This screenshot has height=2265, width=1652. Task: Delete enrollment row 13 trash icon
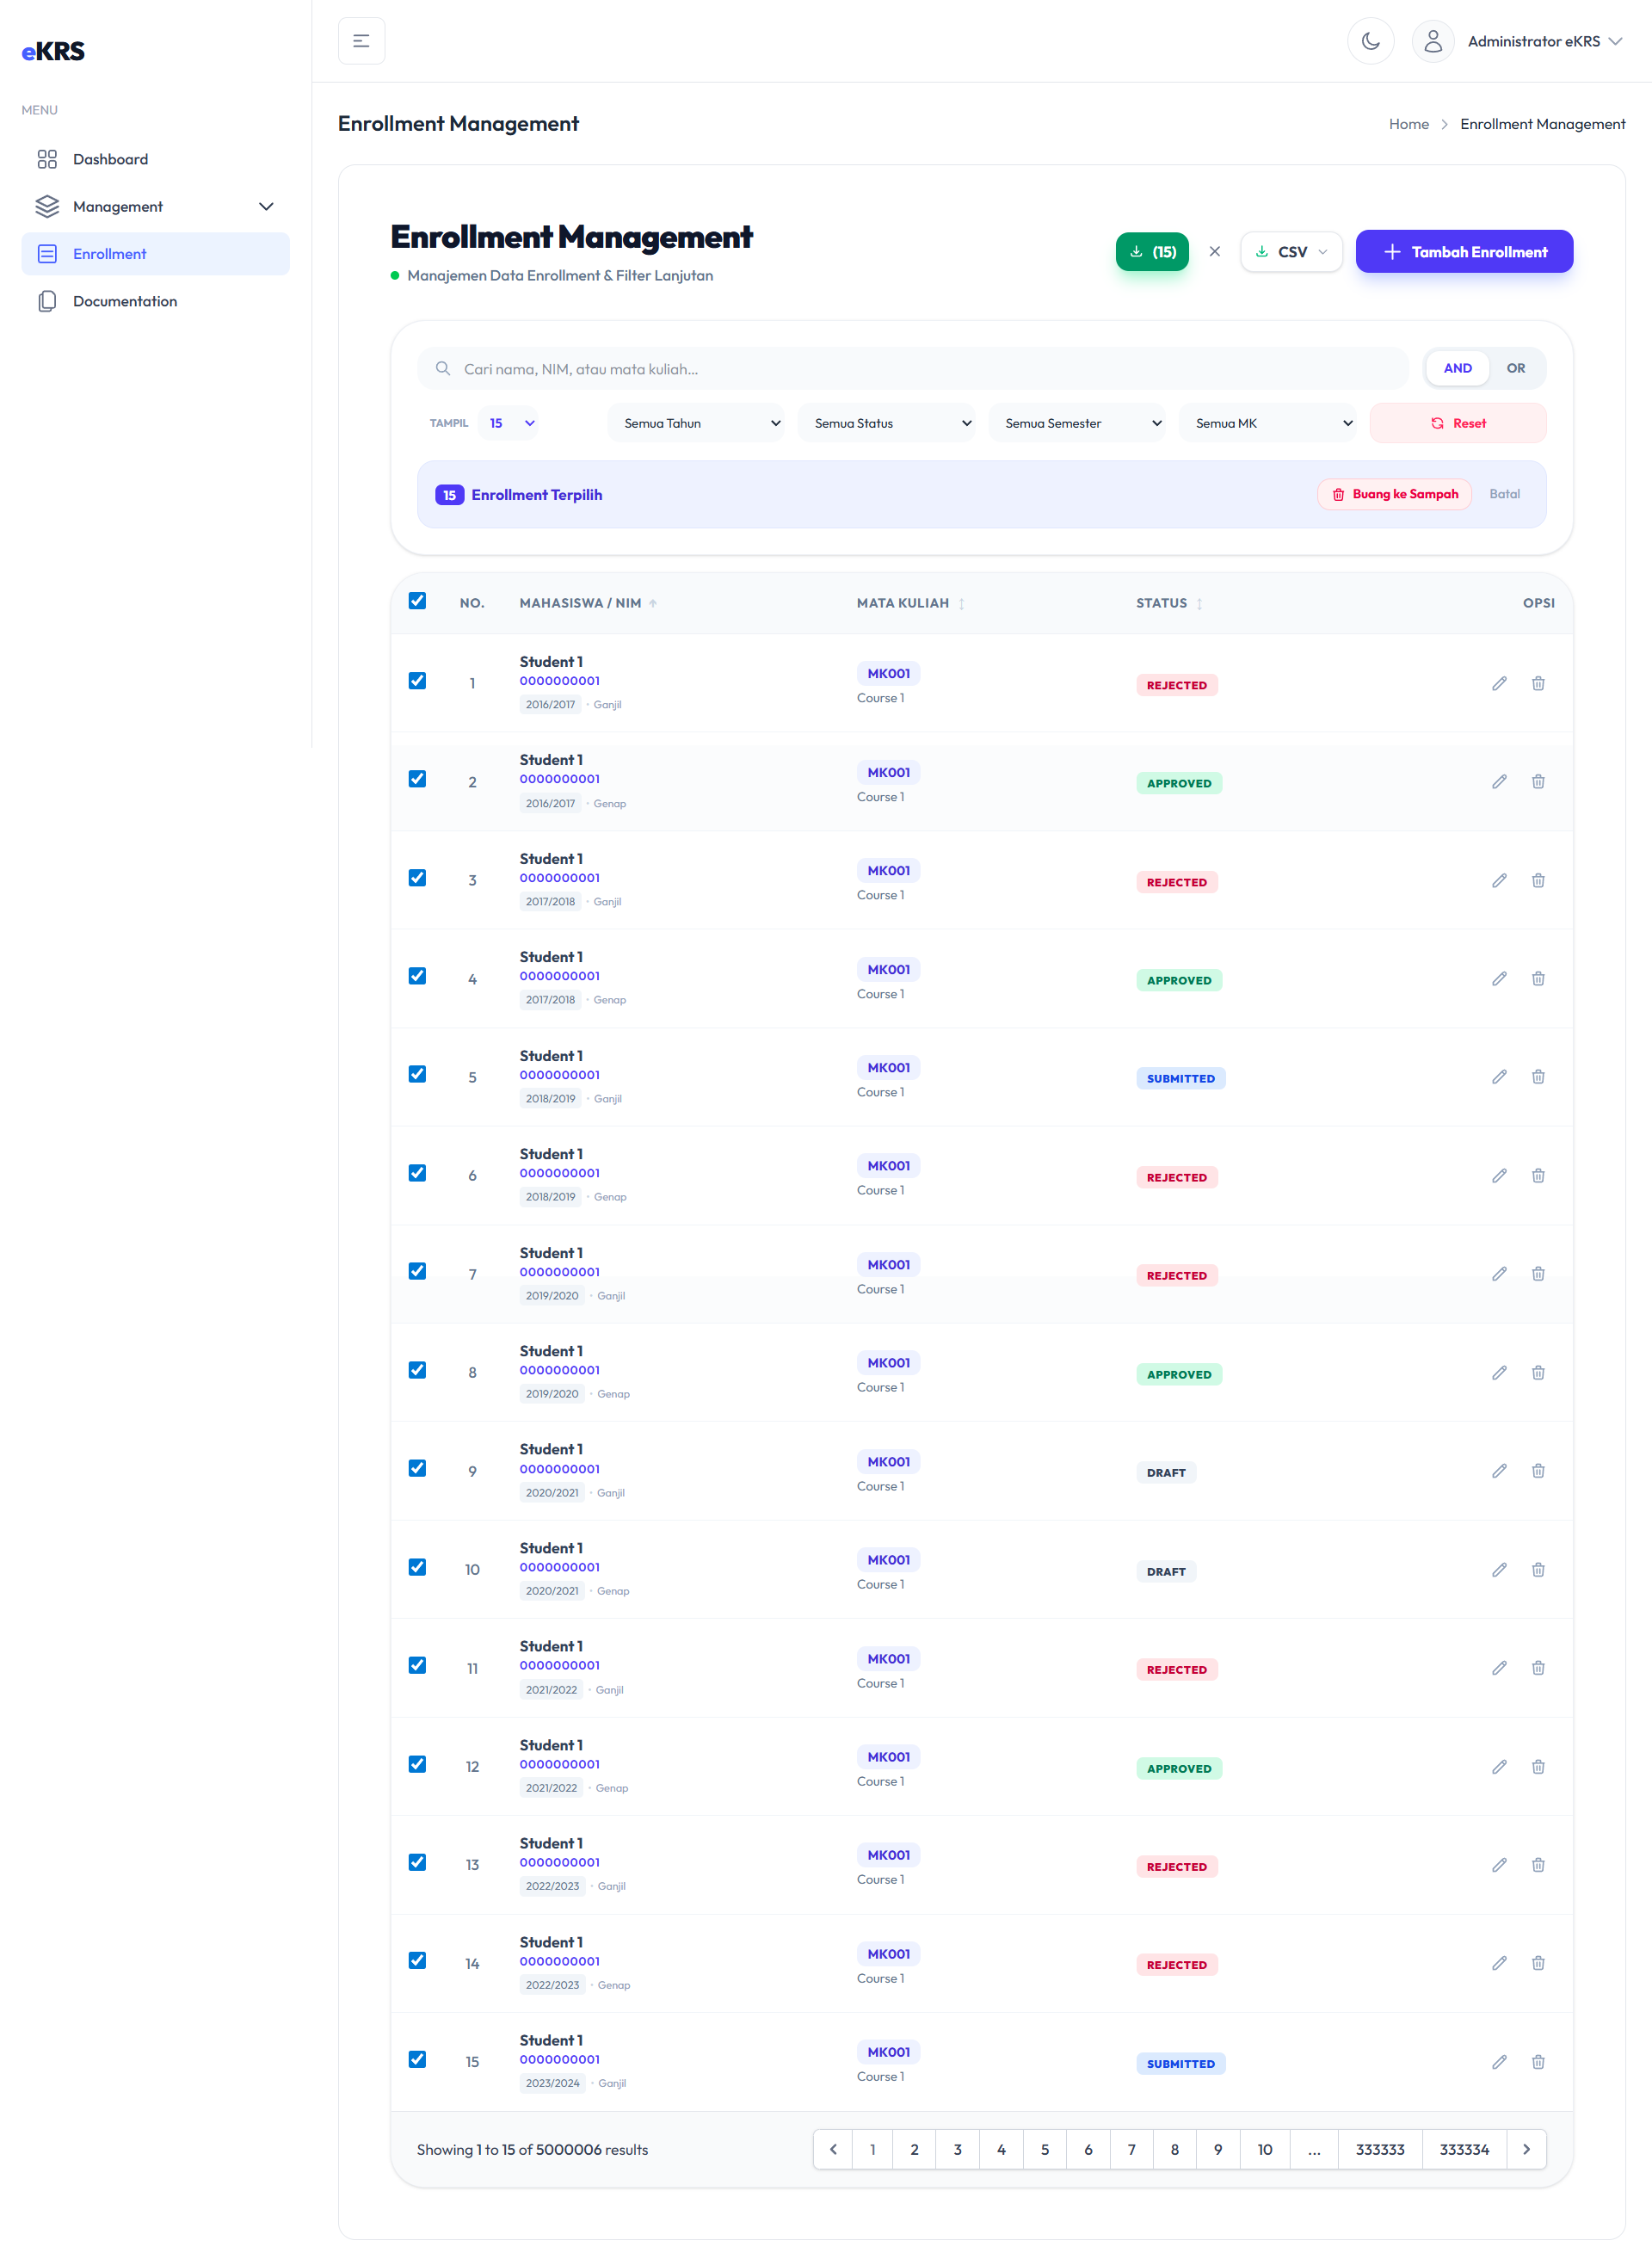click(1537, 1864)
